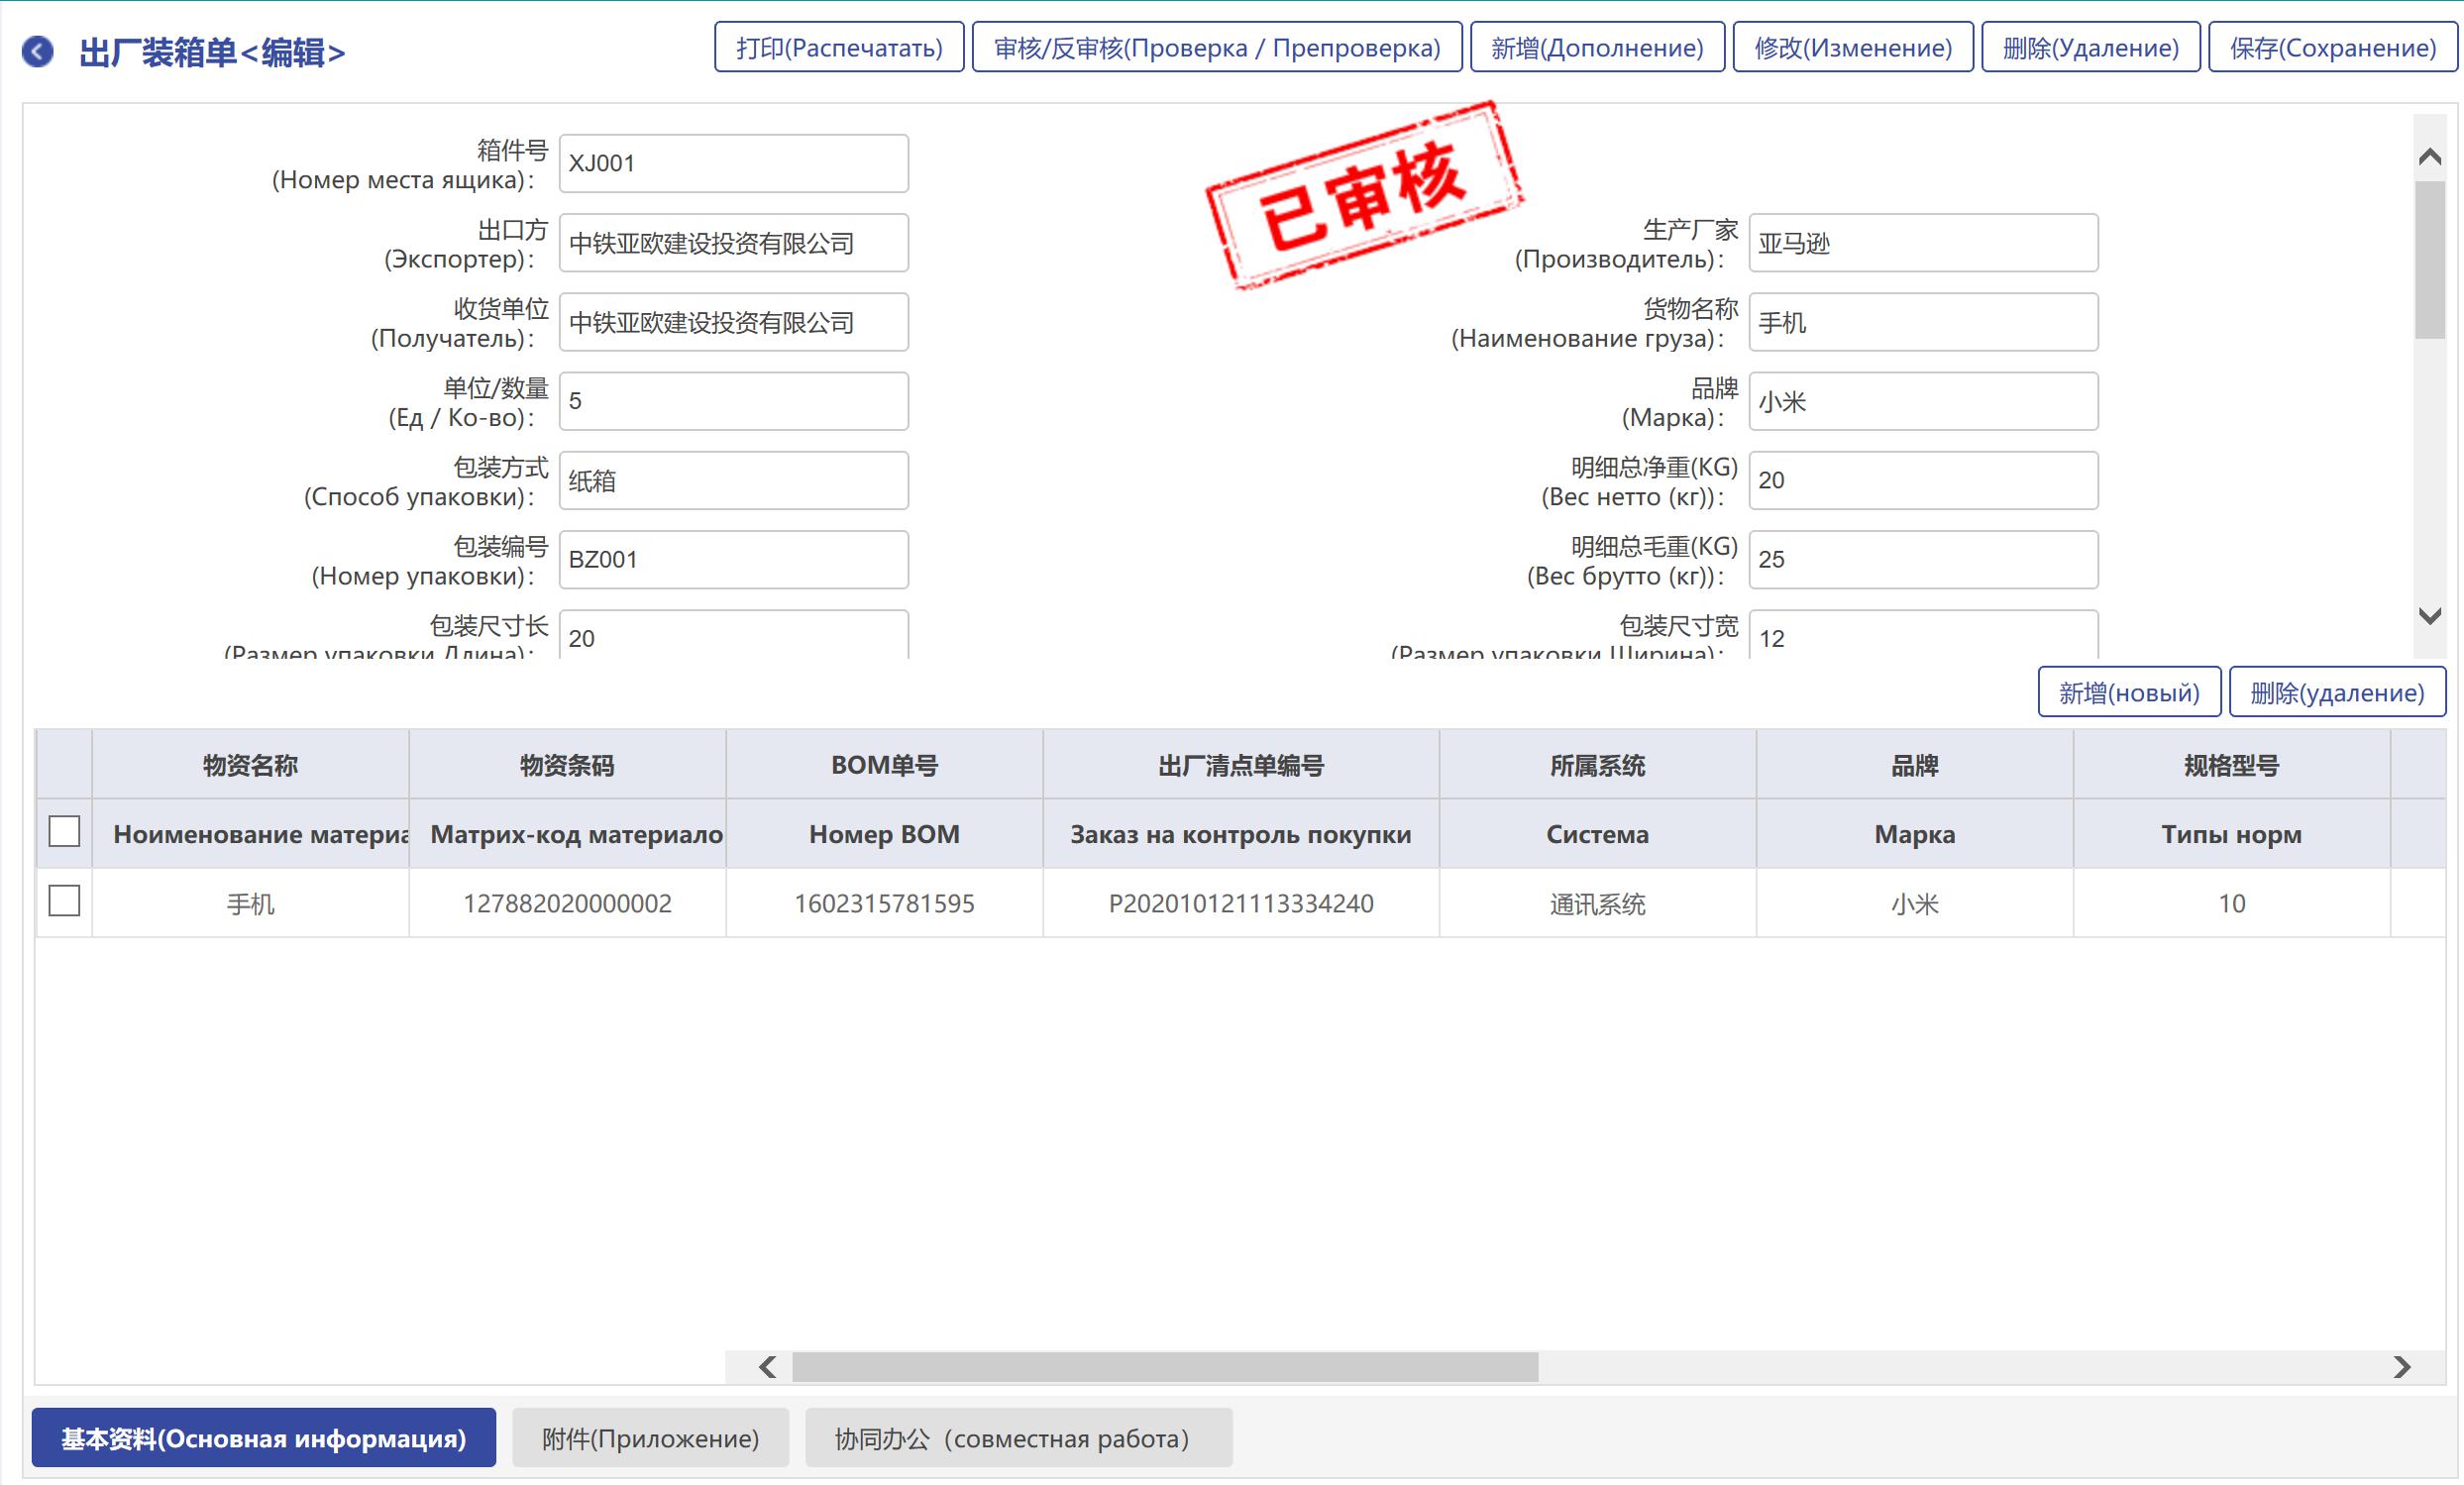This screenshot has width=2464, height=1485.
Task: Click the 物资名称 column header
Action: 250,765
